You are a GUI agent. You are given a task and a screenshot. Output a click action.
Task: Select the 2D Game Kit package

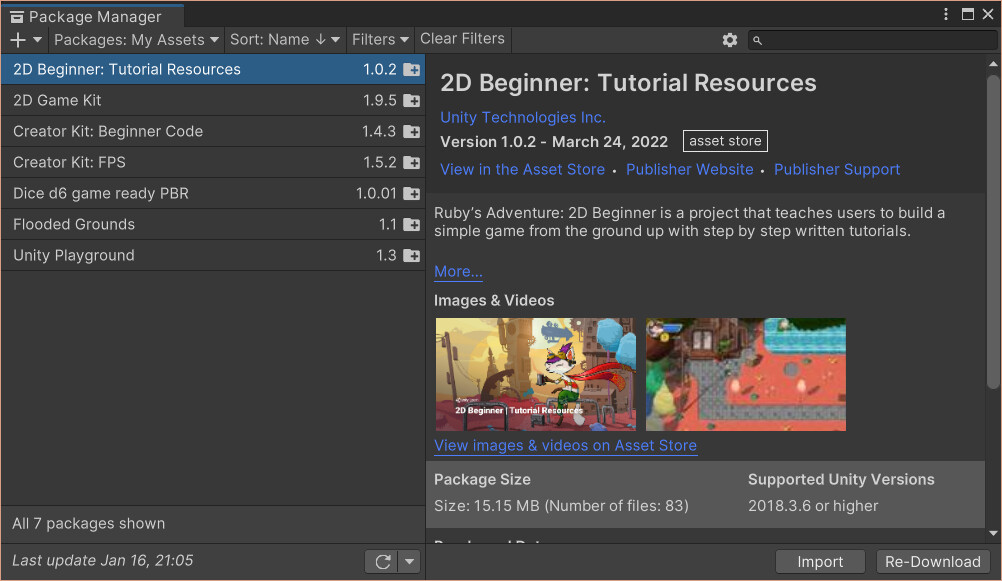click(x=213, y=100)
